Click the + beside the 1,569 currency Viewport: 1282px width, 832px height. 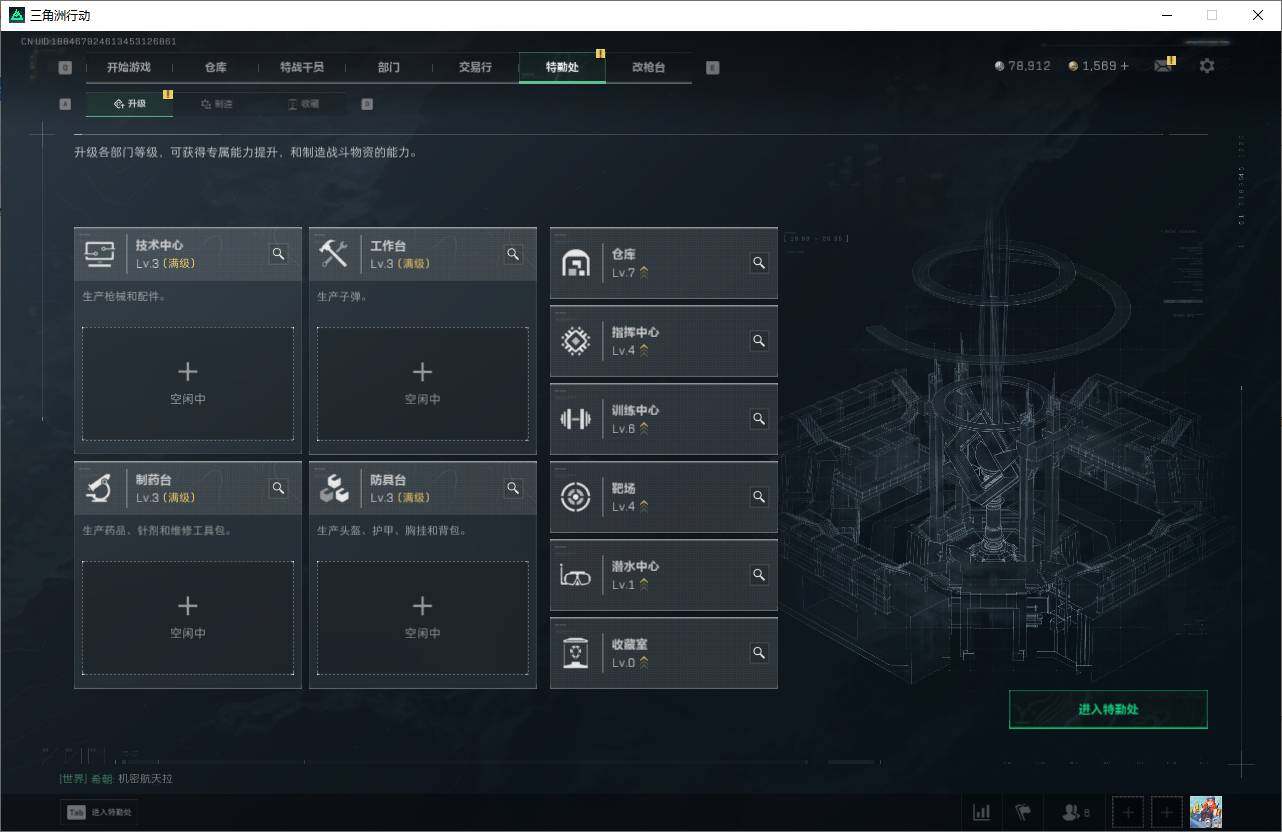1126,65
